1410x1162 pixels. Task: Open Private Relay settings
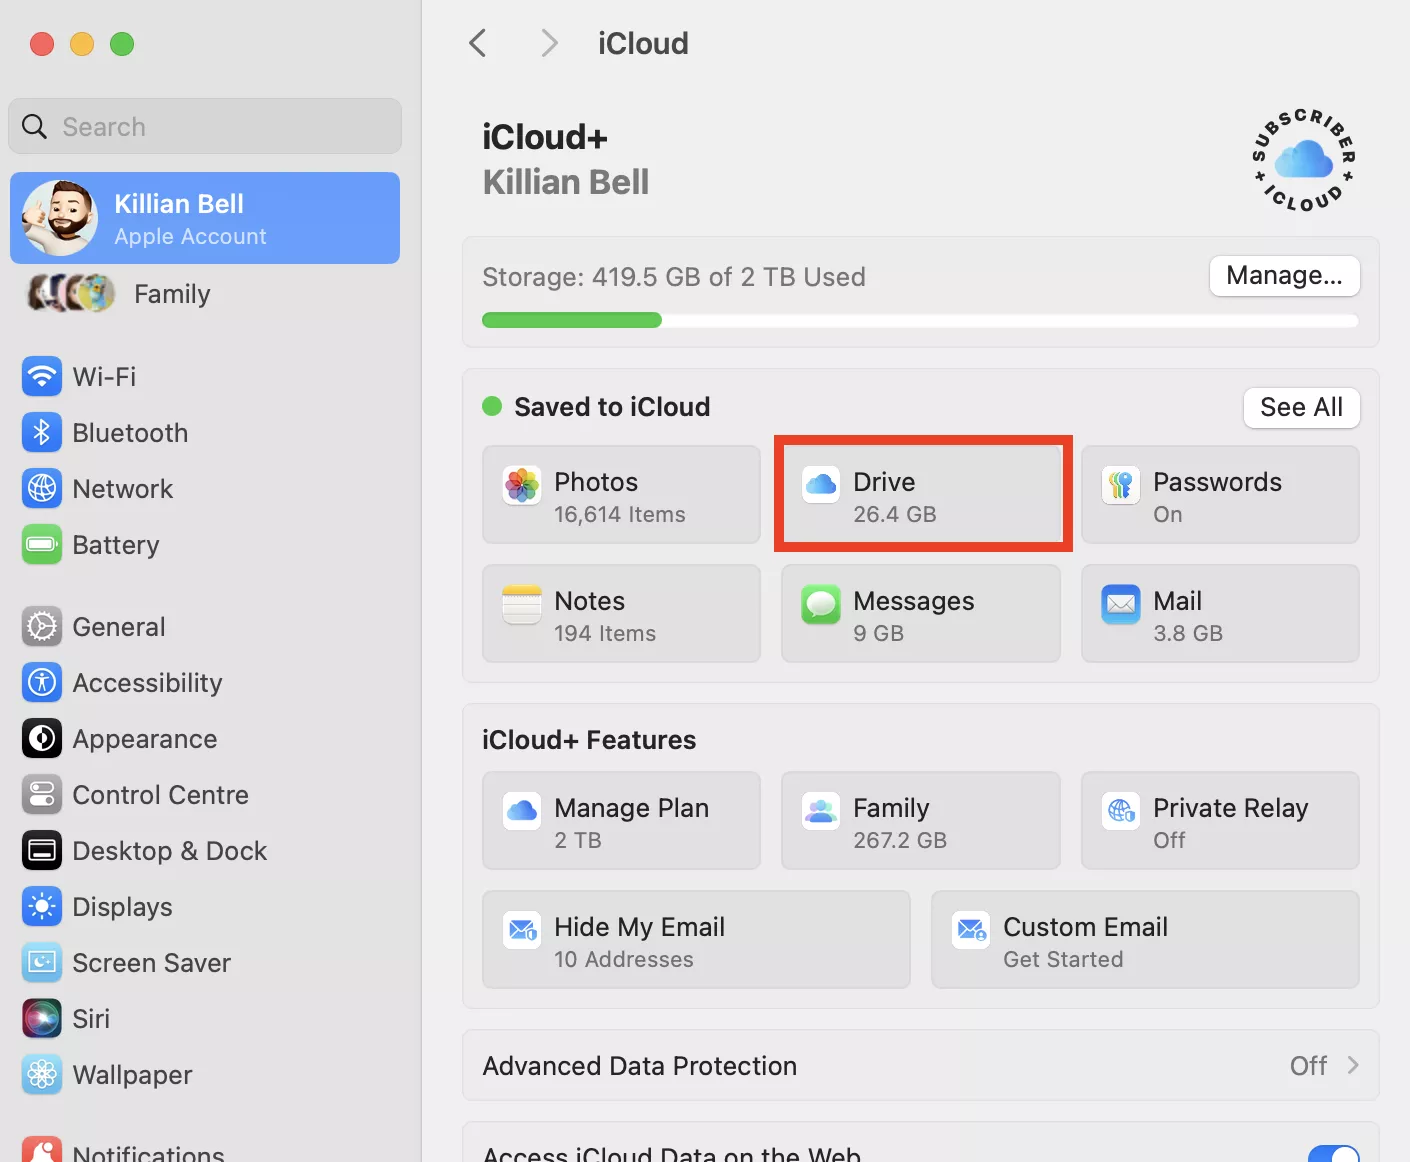click(x=1219, y=822)
